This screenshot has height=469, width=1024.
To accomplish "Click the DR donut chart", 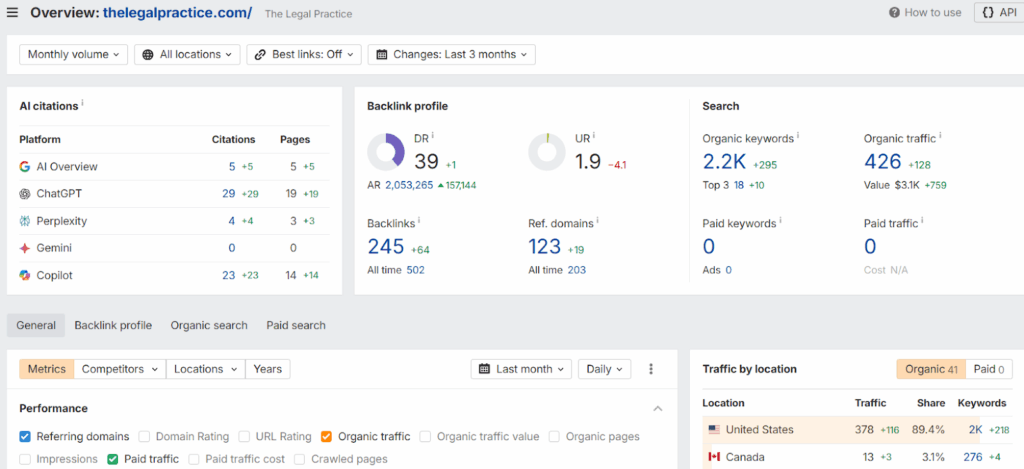I will [x=386, y=152].
